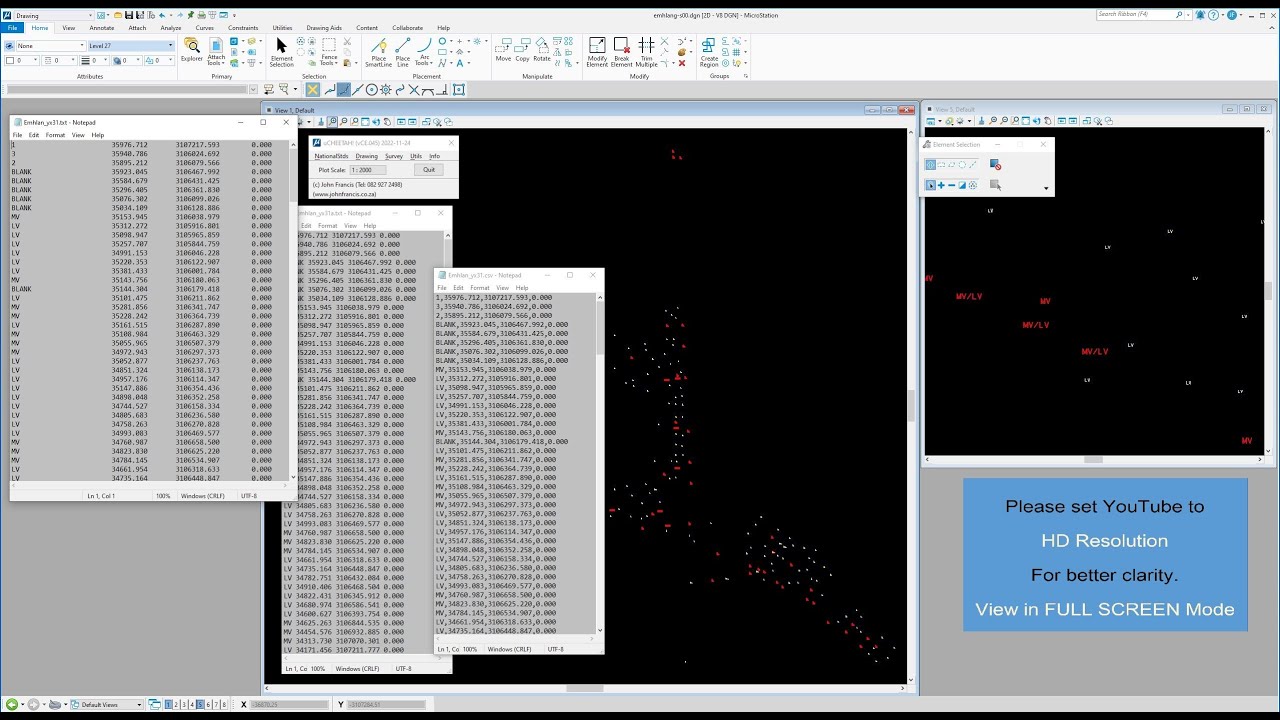Open Fence Tools in Selection group
This screenshot has width=1280, height=720.
328,50
